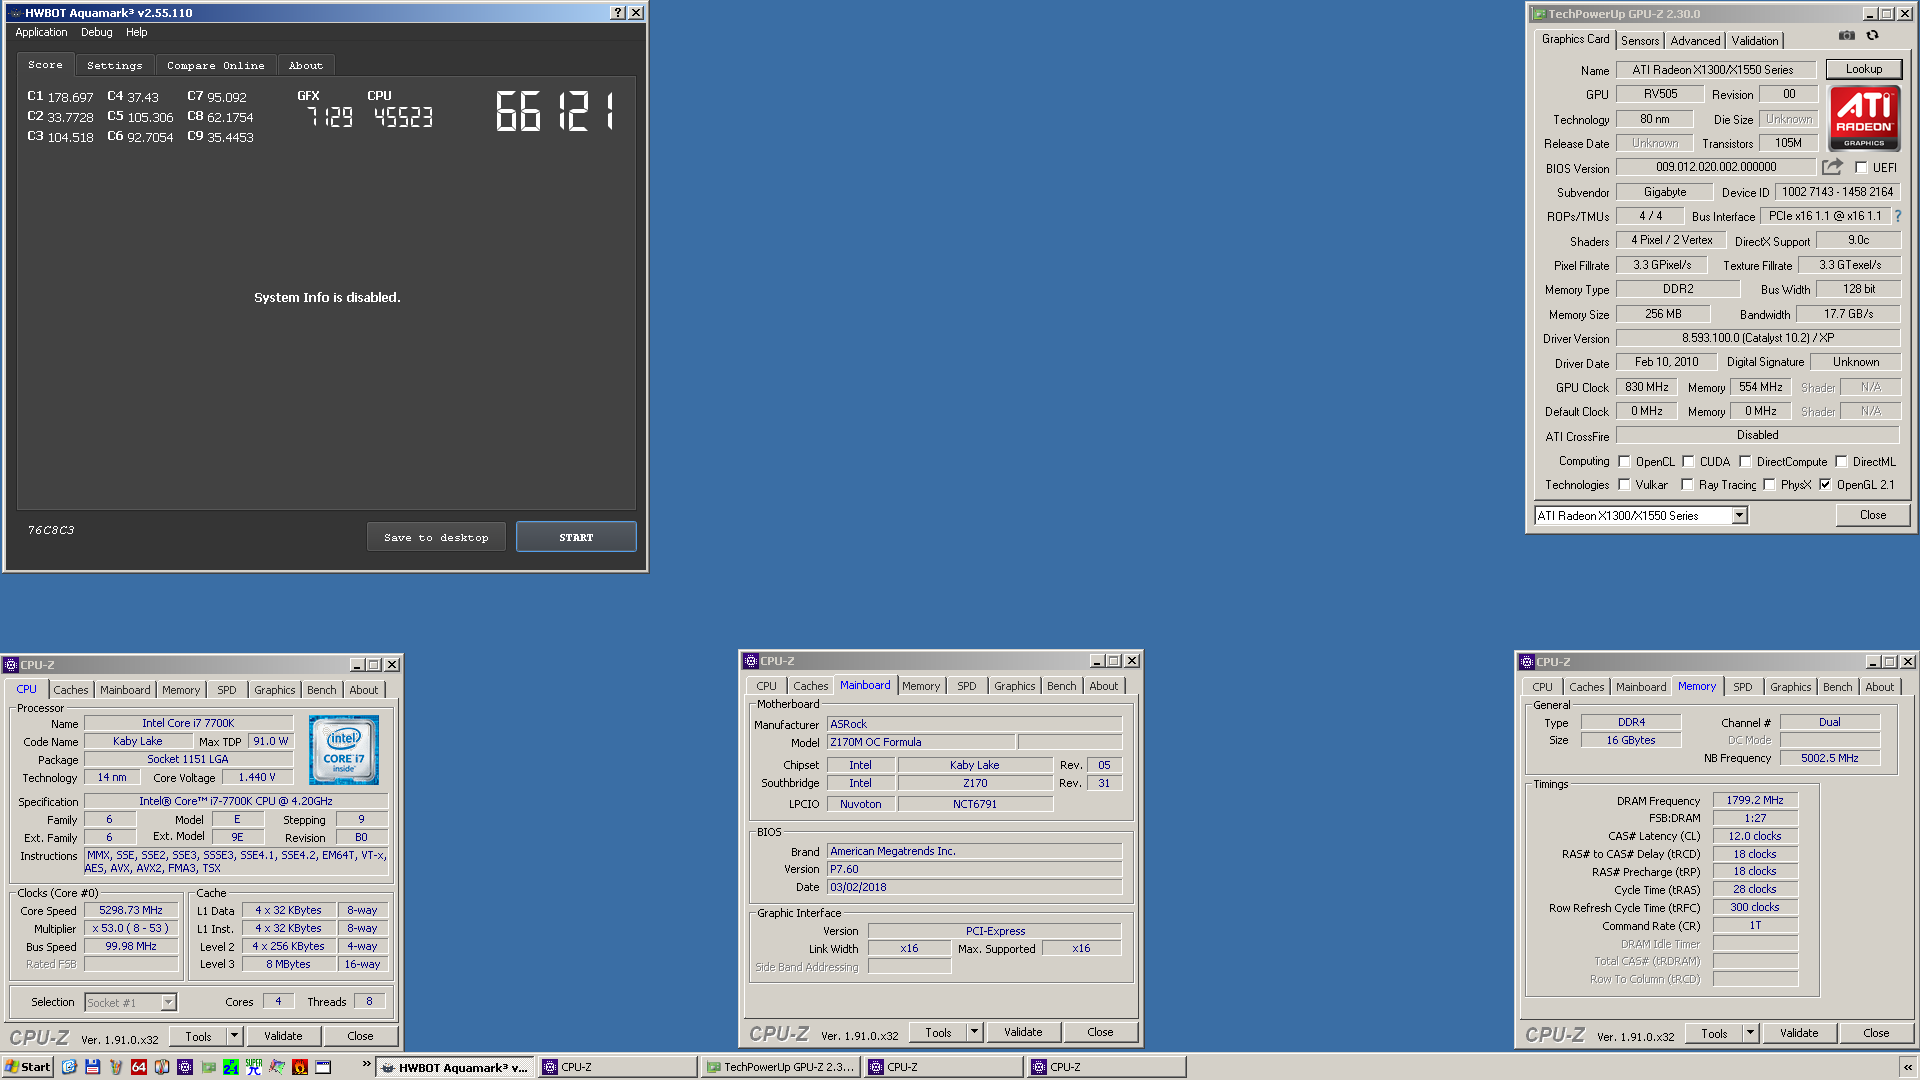
Task: Open the Socket #1 selection dropdown
Action: click(x=168, y=1002)
